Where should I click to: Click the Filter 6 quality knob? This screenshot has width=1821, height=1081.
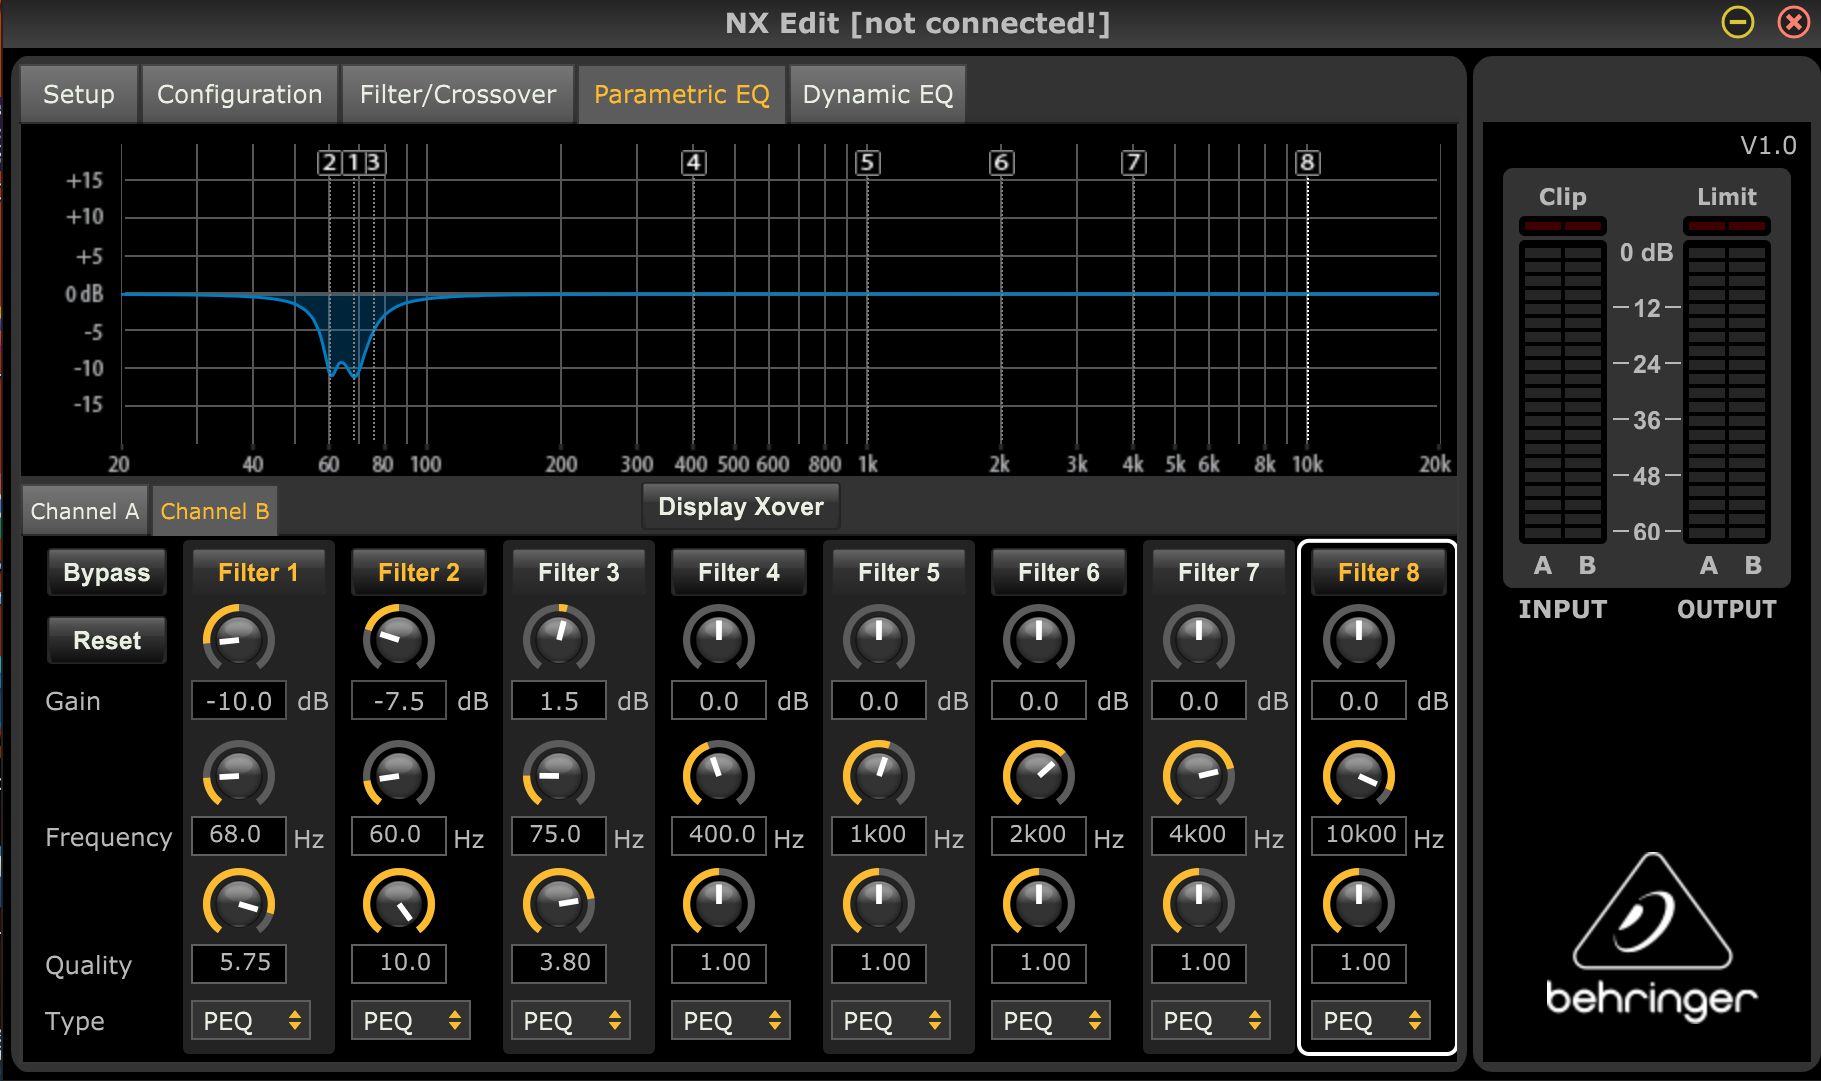[1039, 903]
